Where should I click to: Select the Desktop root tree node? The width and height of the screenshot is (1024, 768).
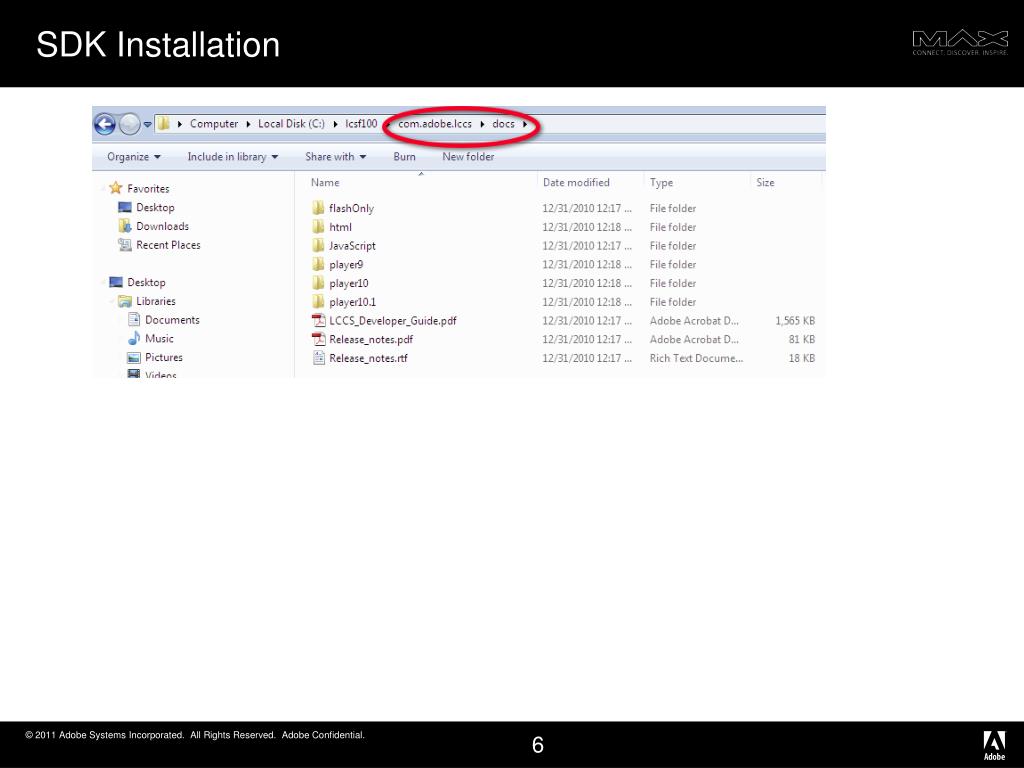(146, 282)
